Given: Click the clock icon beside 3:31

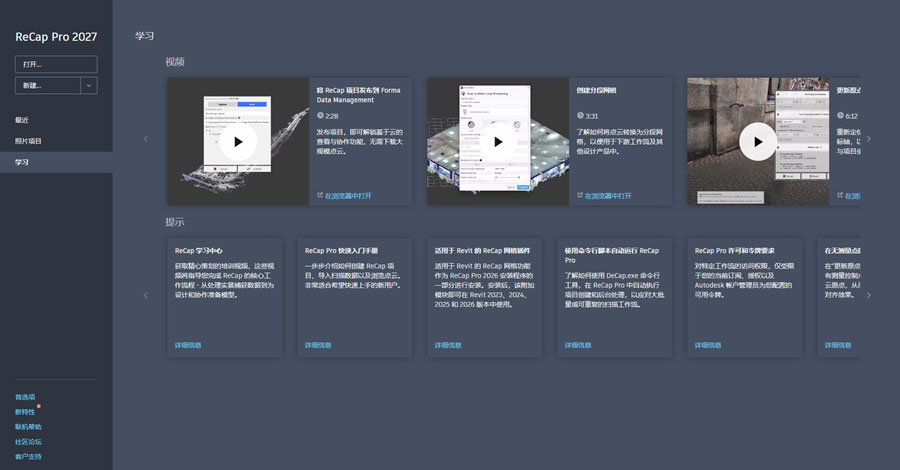Looking at the screenshot, I should [x=580, y=115].
